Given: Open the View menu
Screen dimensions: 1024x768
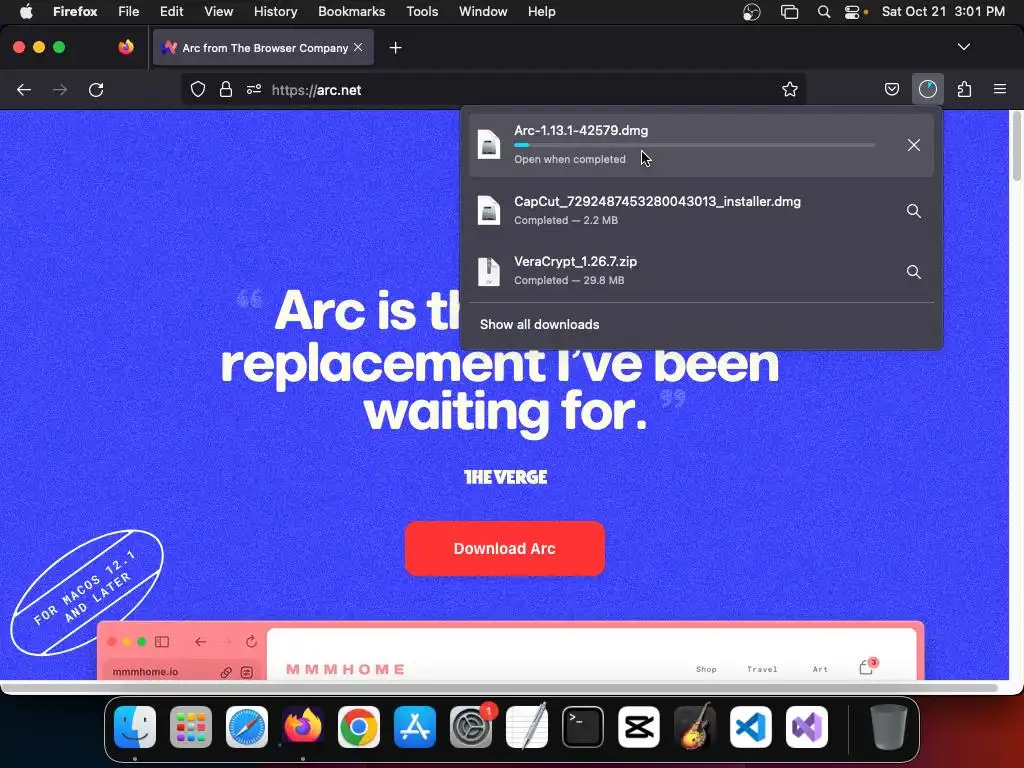Looking at the screenshot, I should click(x=218, y=12).
